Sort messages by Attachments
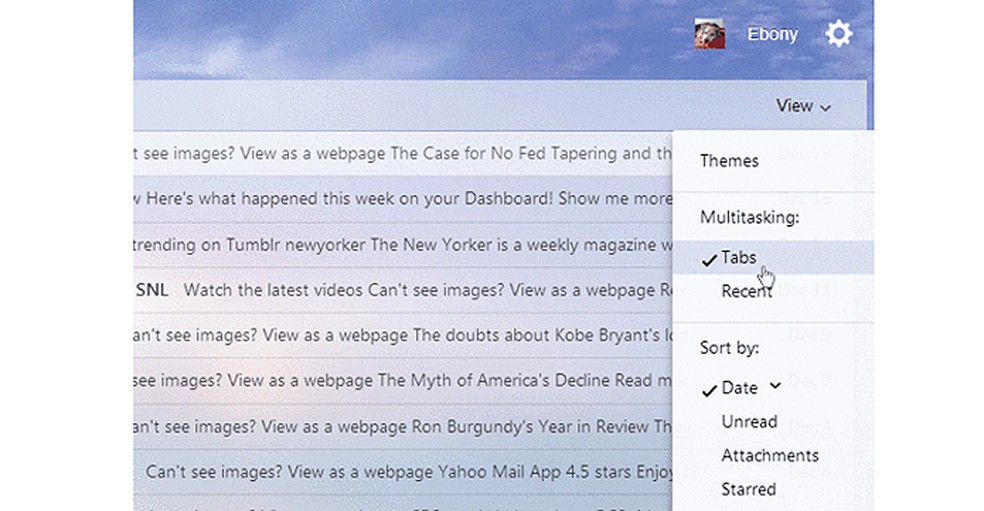 (770, 456)
